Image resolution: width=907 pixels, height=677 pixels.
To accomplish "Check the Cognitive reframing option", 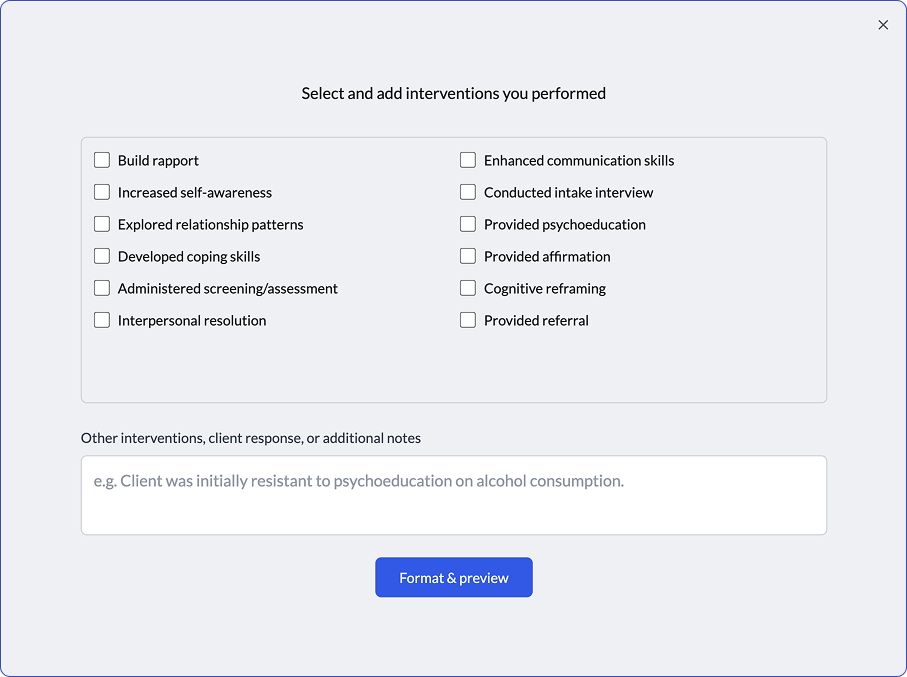I will coord(468,288).
